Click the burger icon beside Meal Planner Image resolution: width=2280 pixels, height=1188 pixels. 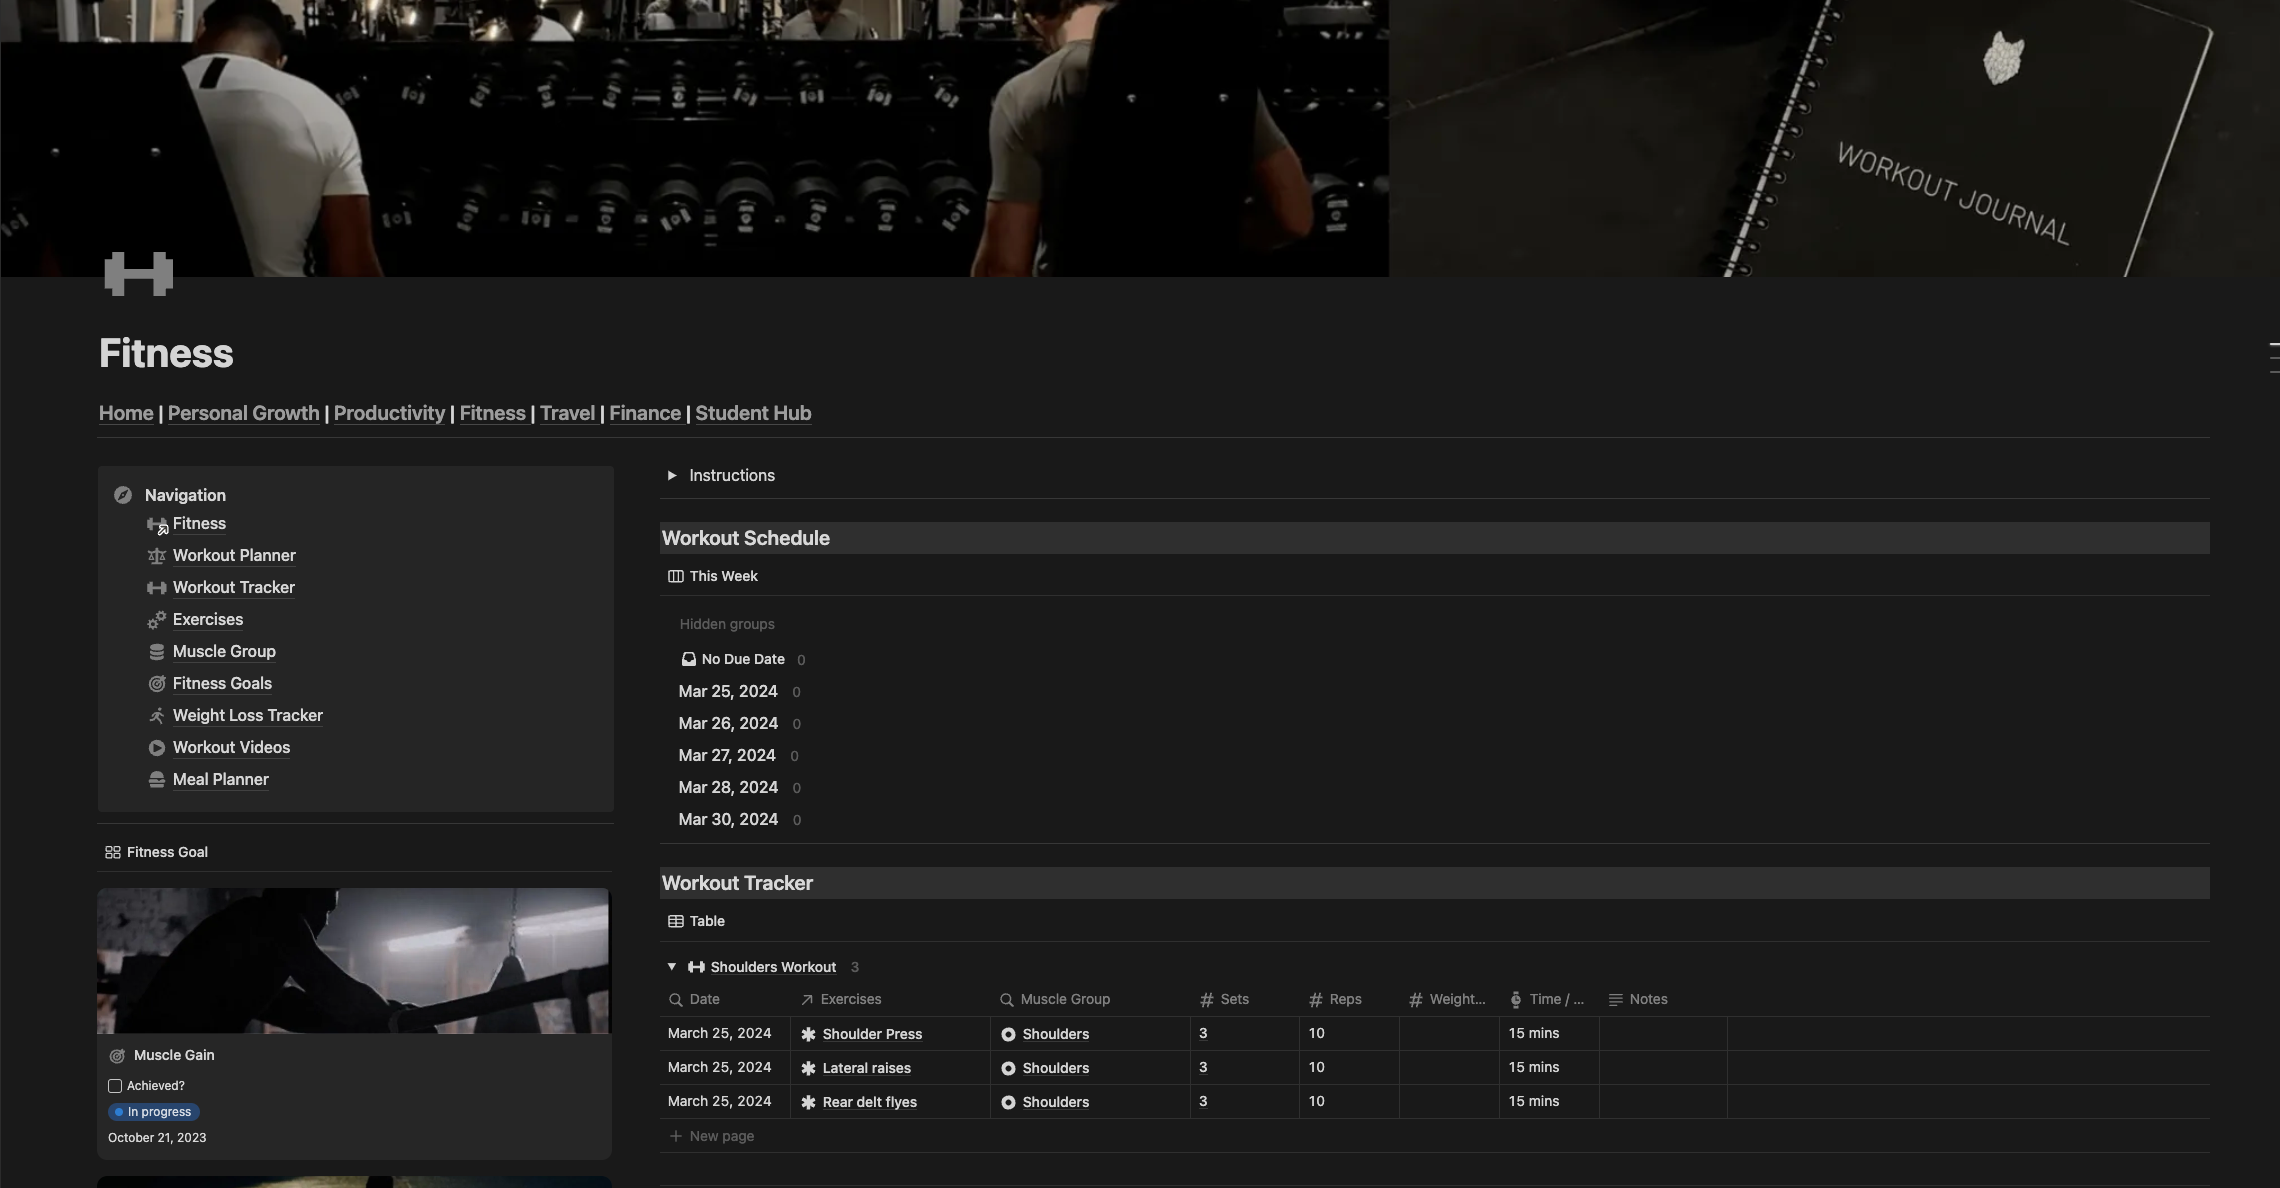156,780
